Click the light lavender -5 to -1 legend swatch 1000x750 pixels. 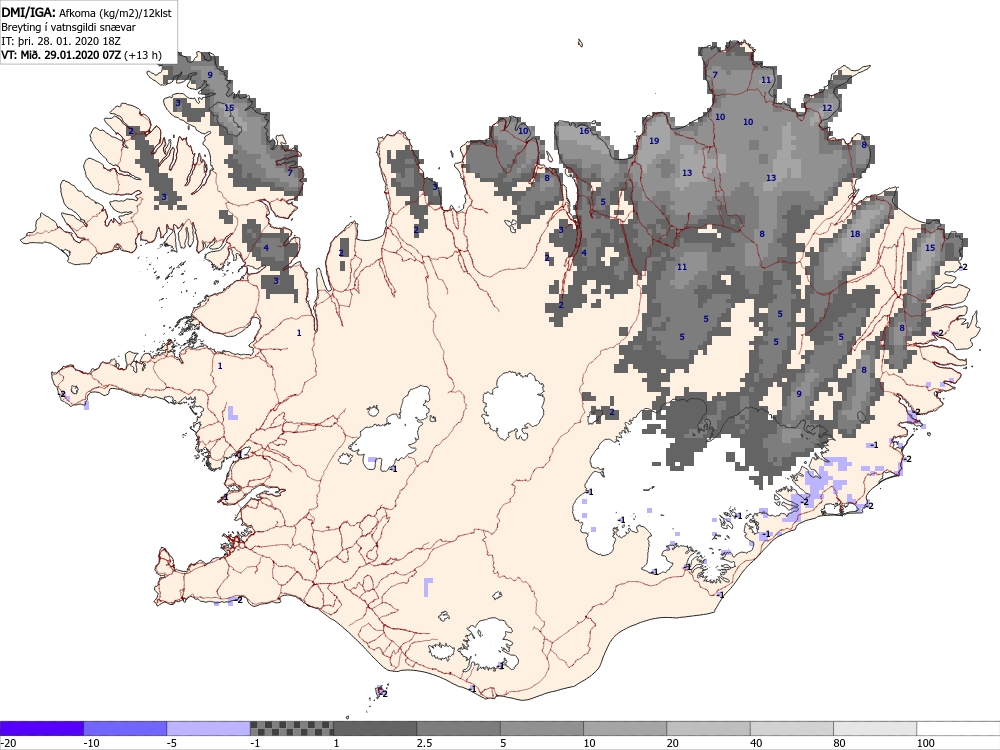pyautogui.click(x=209, y=728)
